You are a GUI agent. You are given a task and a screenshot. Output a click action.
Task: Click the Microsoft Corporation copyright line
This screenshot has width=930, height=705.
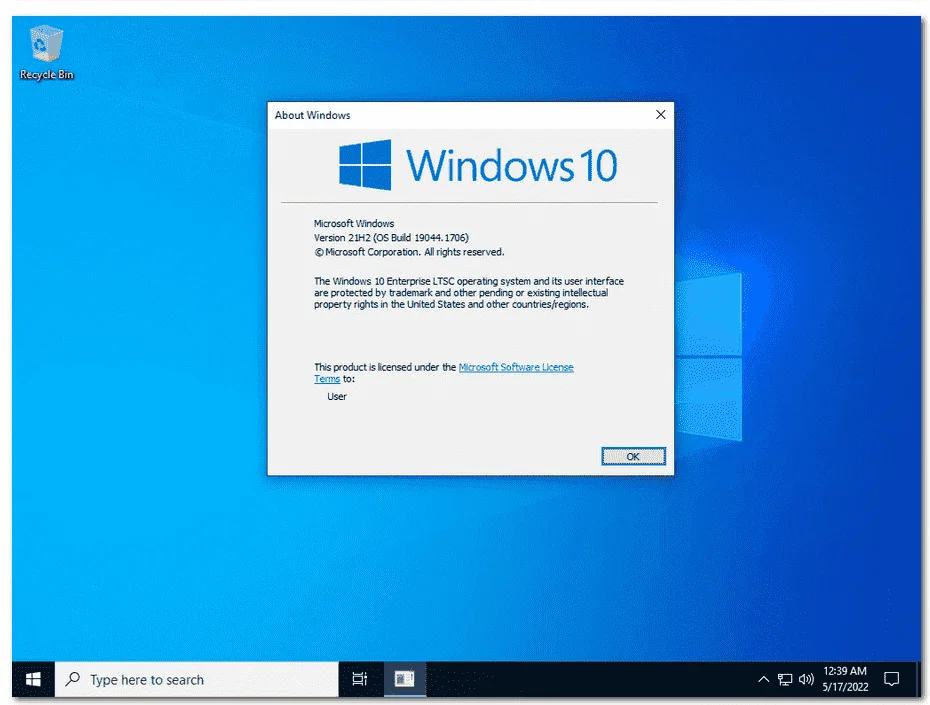click(x=409, y=252)
